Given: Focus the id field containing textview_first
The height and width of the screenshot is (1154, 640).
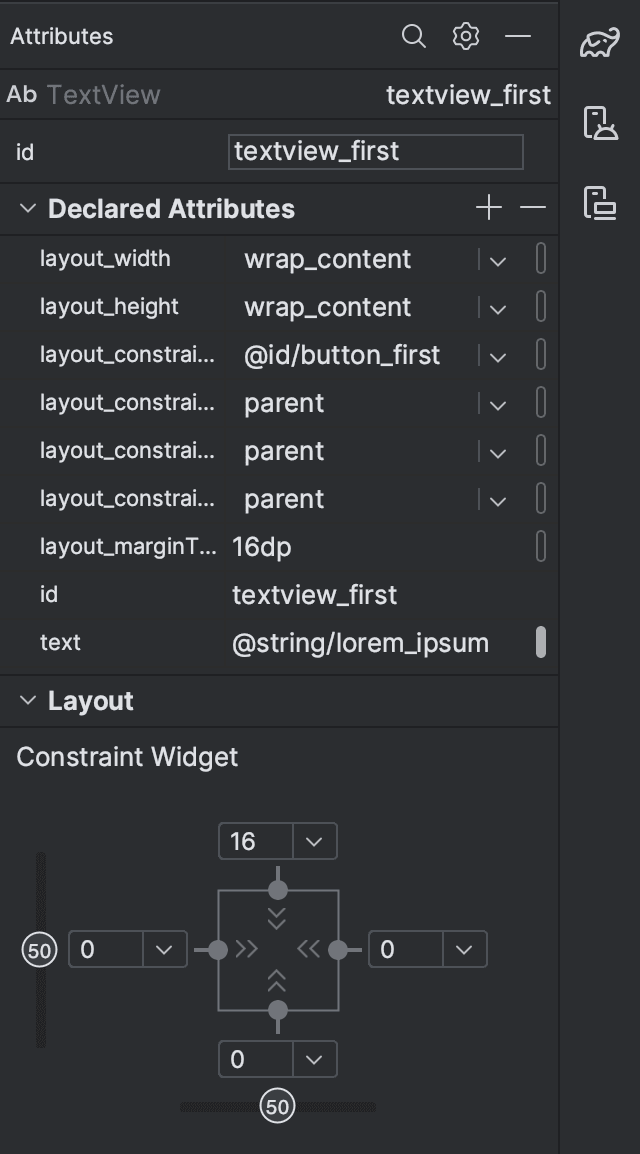Looking at the screenshot, I should pos(376,152).
